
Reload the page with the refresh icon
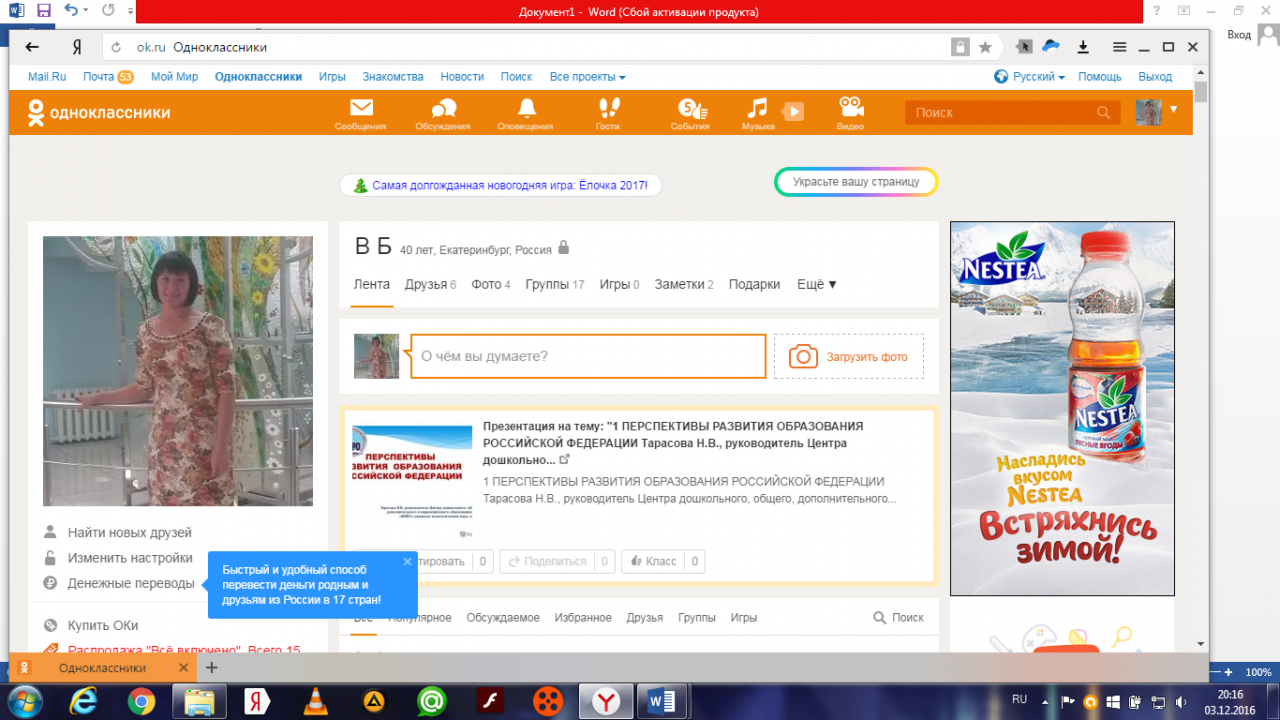(x=117, y=47)
